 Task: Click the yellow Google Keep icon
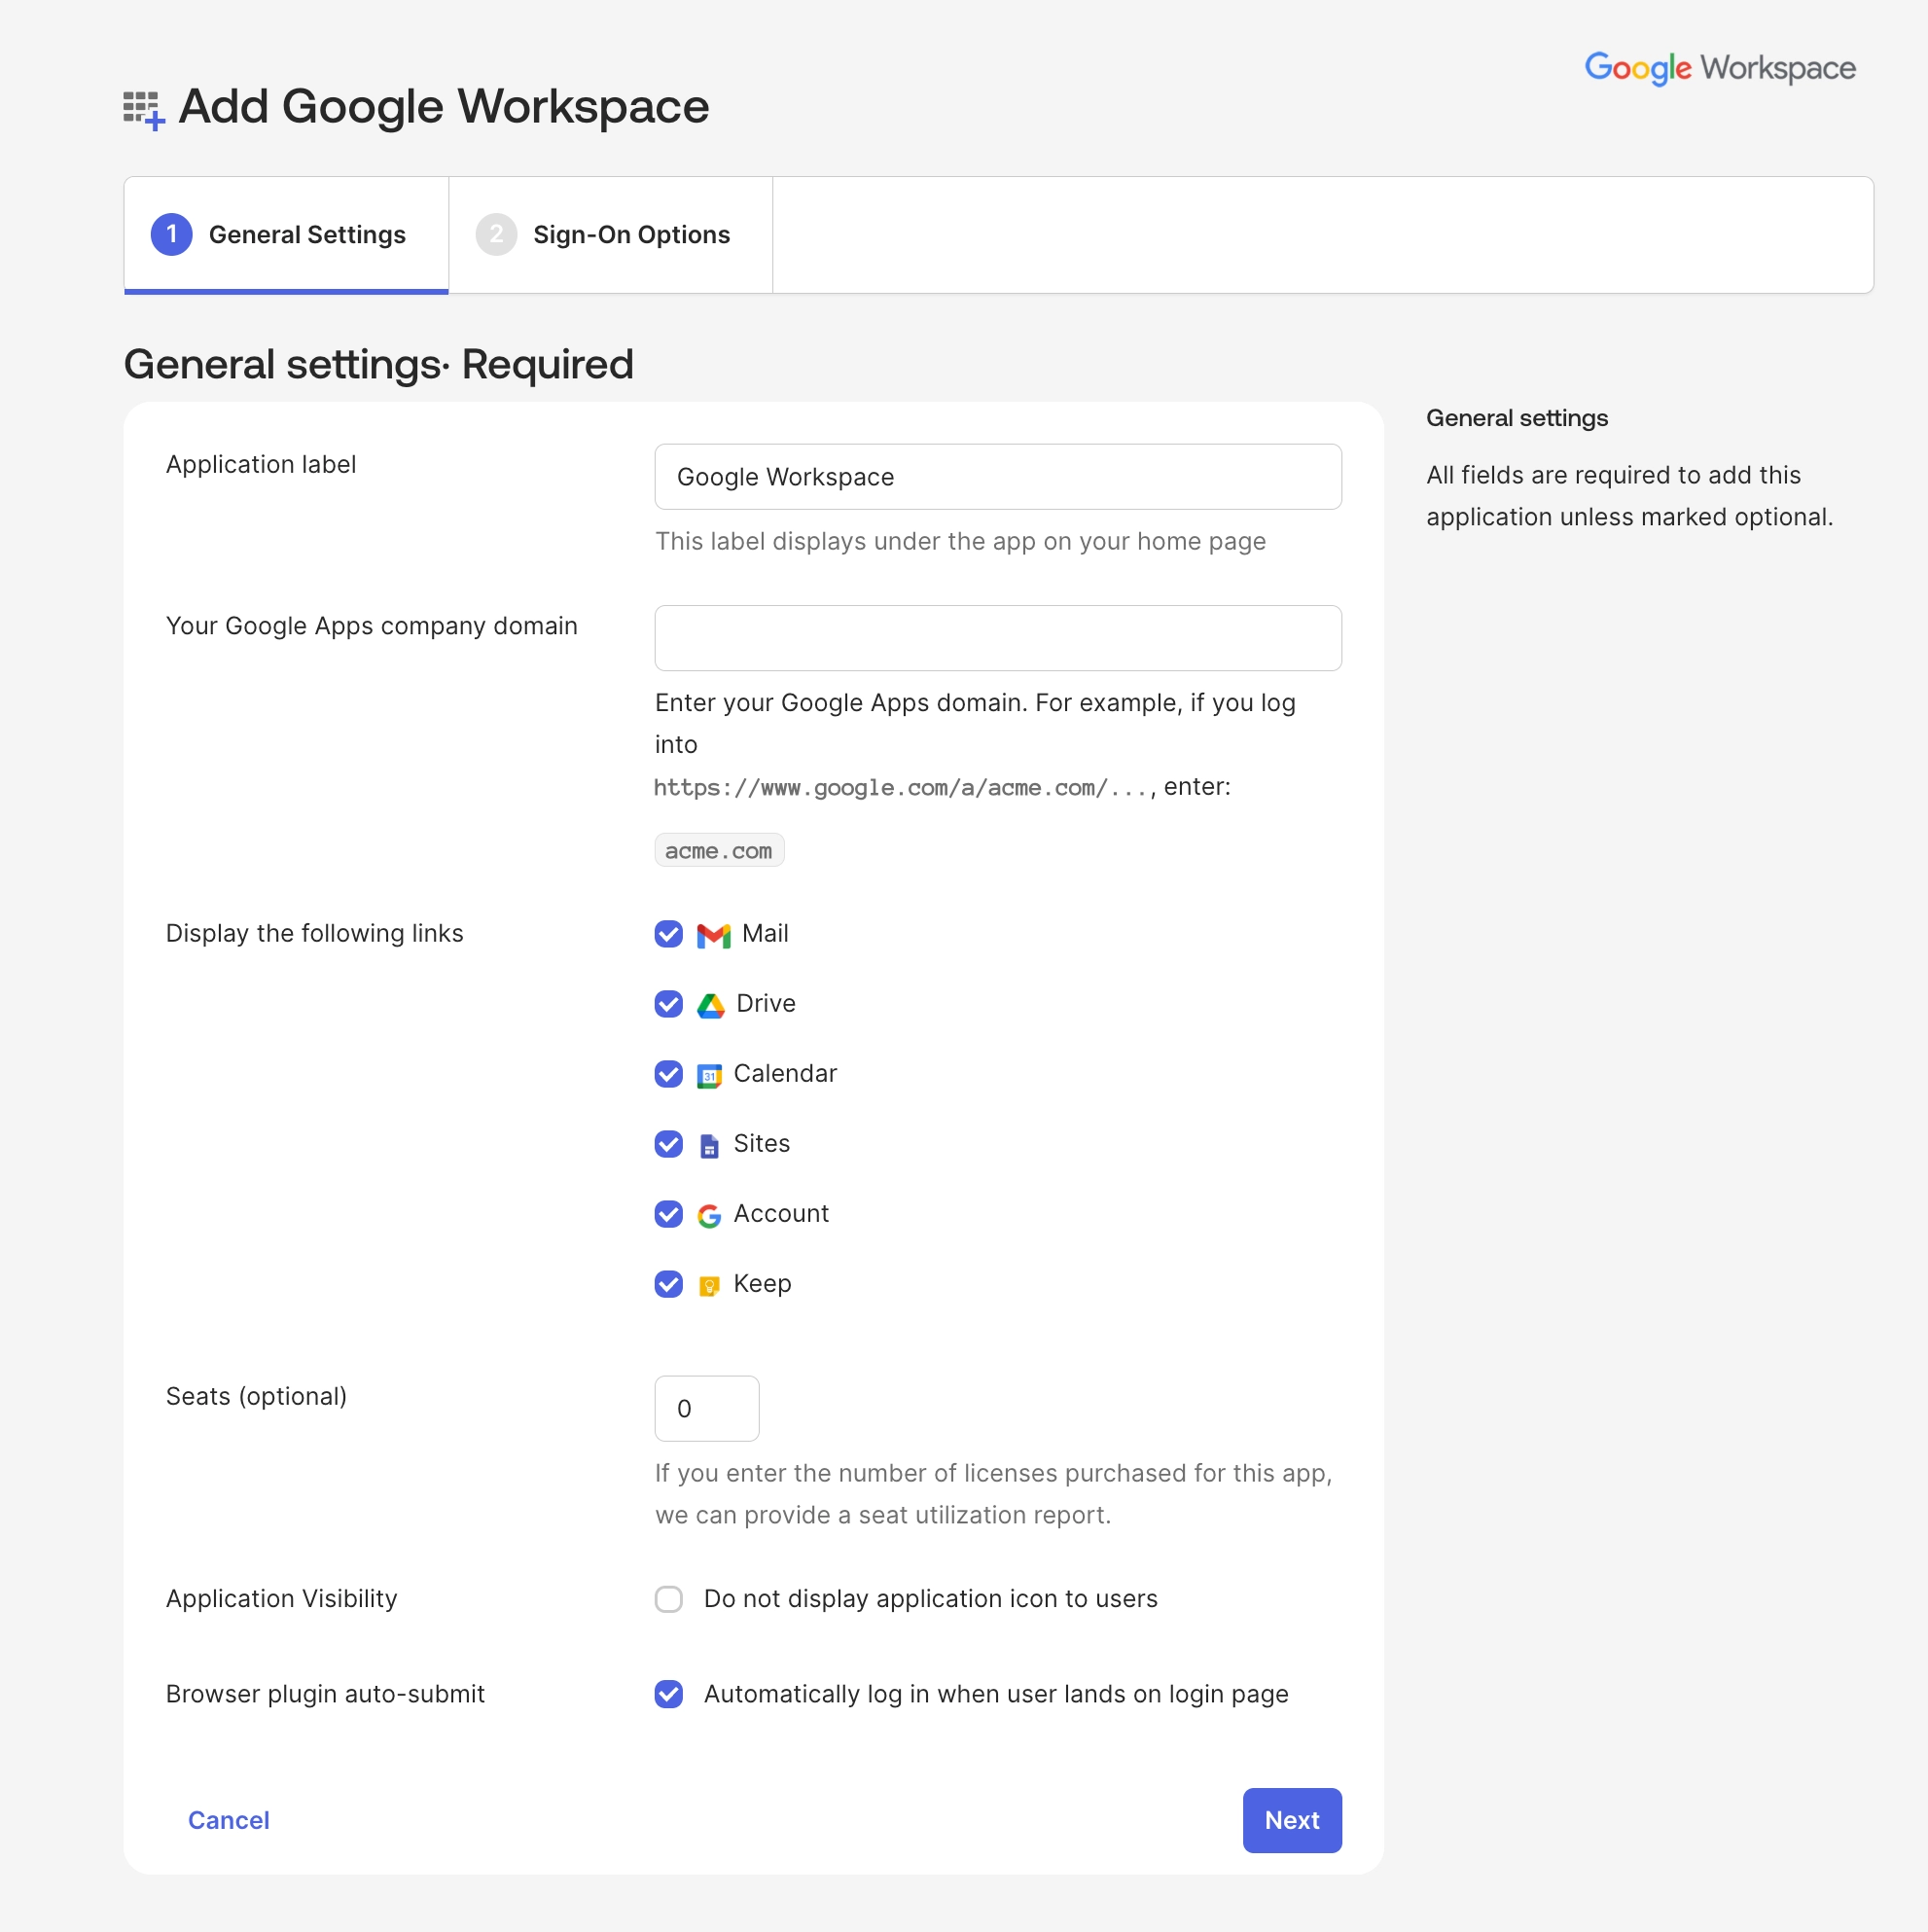click(x=709, y=1285)
